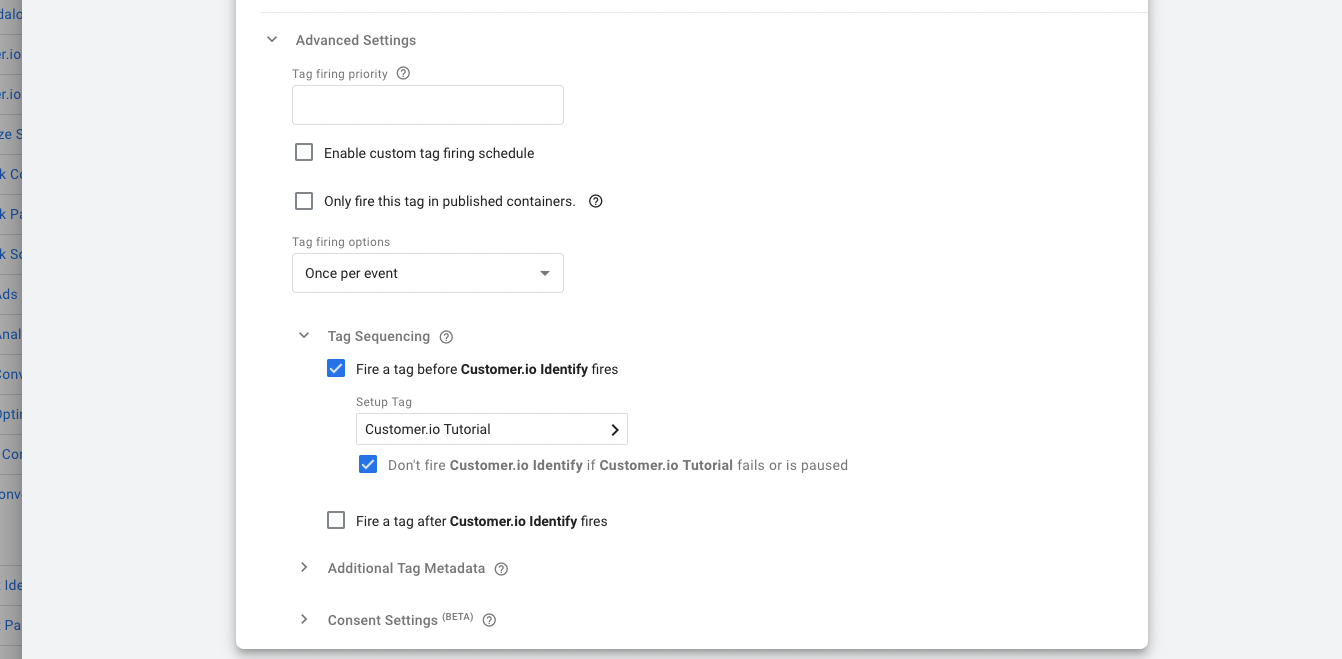Open help icon beside Tag firing priority
The width and height of the screenshot is (1342, 659).
click(403, 73)
